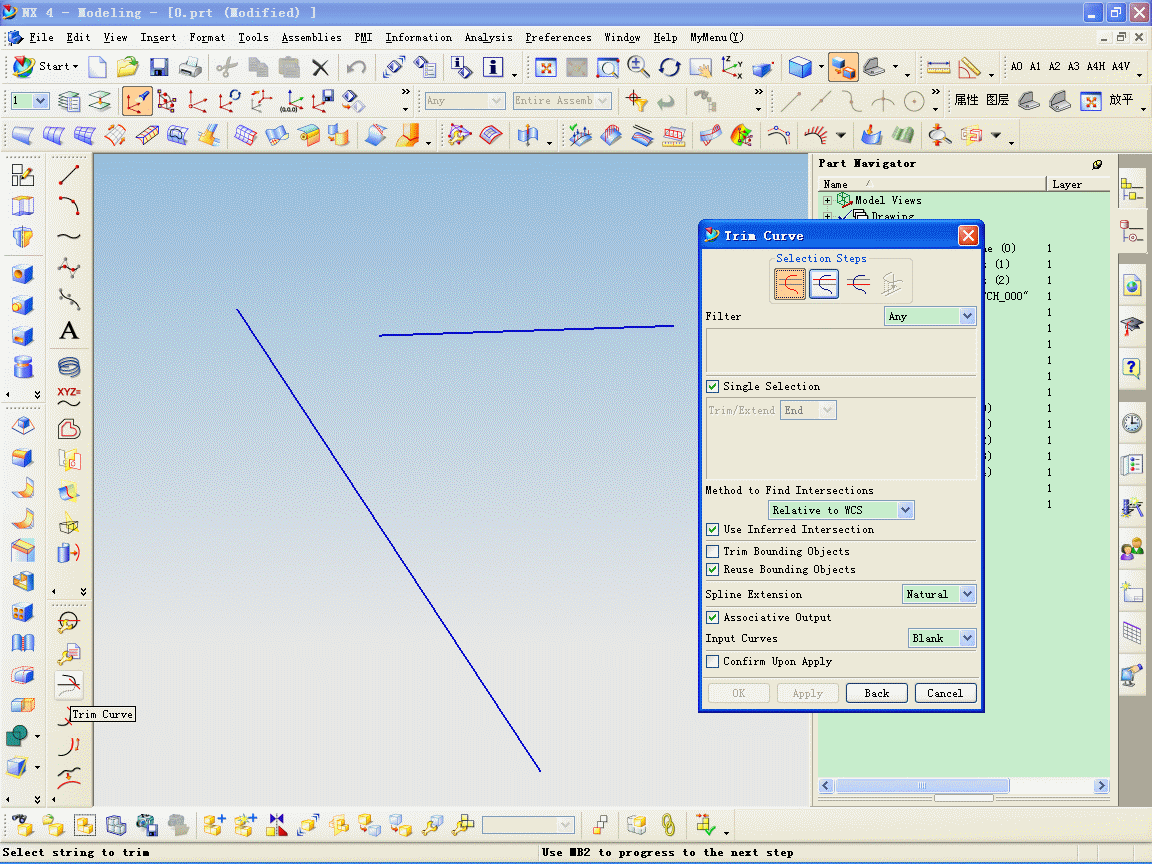Select the first Trim Curve selection step

tap(790, 284)
